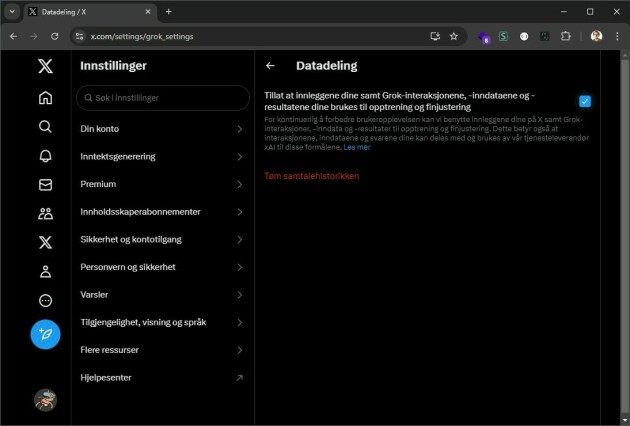Expand Premium settings chevron
The width and height of the screenshot is (630, 426).
pyautogui.click(x=239, y=184)
